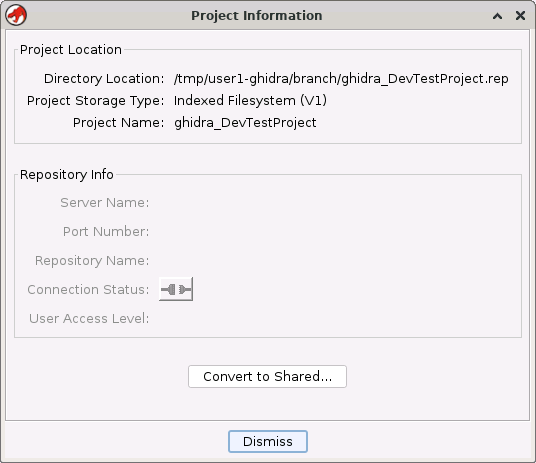Viewport: 536px width, 463px height.
Task: Click the User Access Level label
Action: click(x=89, y=318)
